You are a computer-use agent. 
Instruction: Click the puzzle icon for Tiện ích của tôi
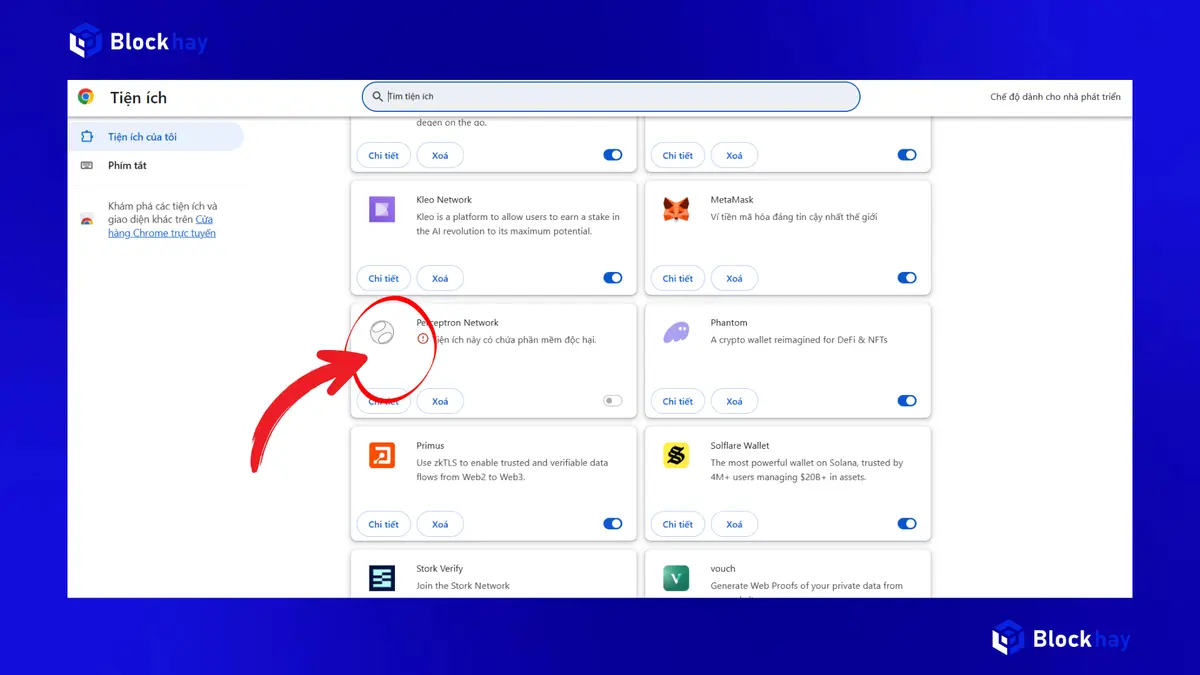(87, 137)
